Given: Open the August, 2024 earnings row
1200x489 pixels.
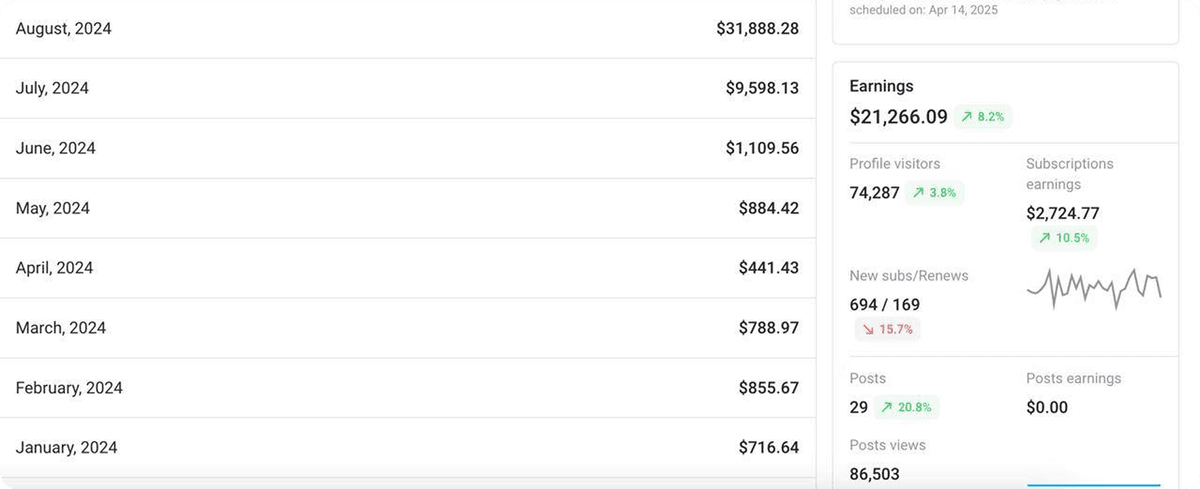Looking at the screenshot, I should [407, 29].
